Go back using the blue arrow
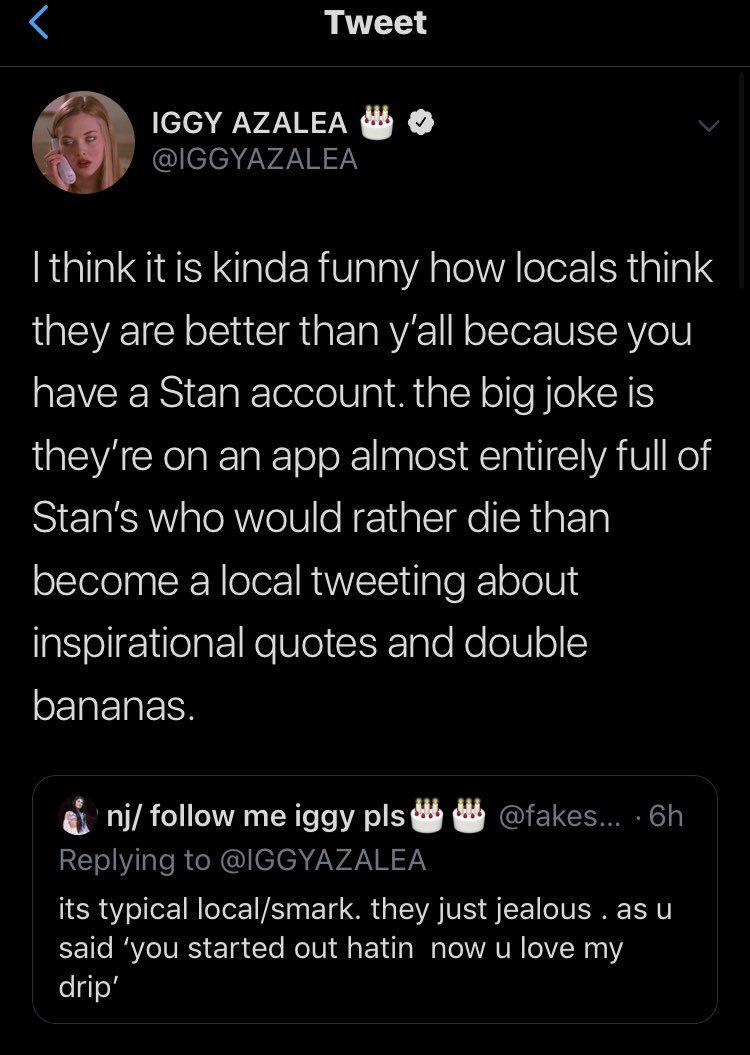Image resolution: width=750 pixels, height=1055 pixels. [x=39, y=22]
